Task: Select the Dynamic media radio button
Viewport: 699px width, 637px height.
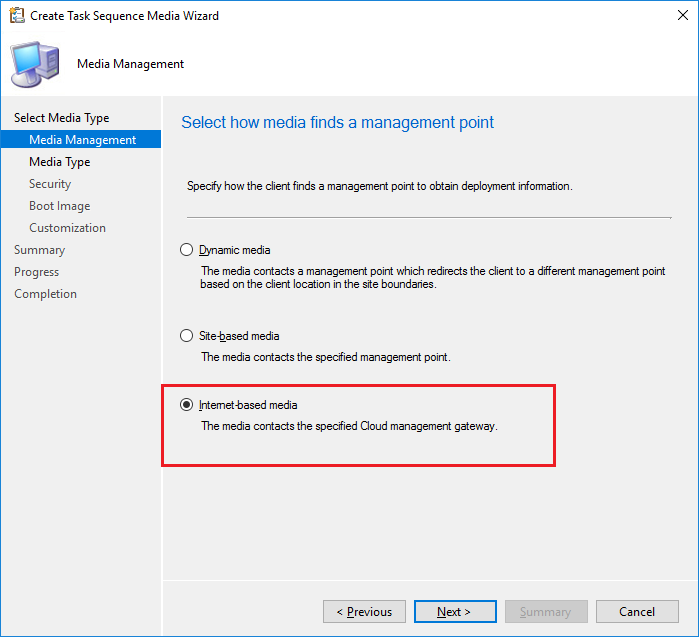Action: coord(186,250)
